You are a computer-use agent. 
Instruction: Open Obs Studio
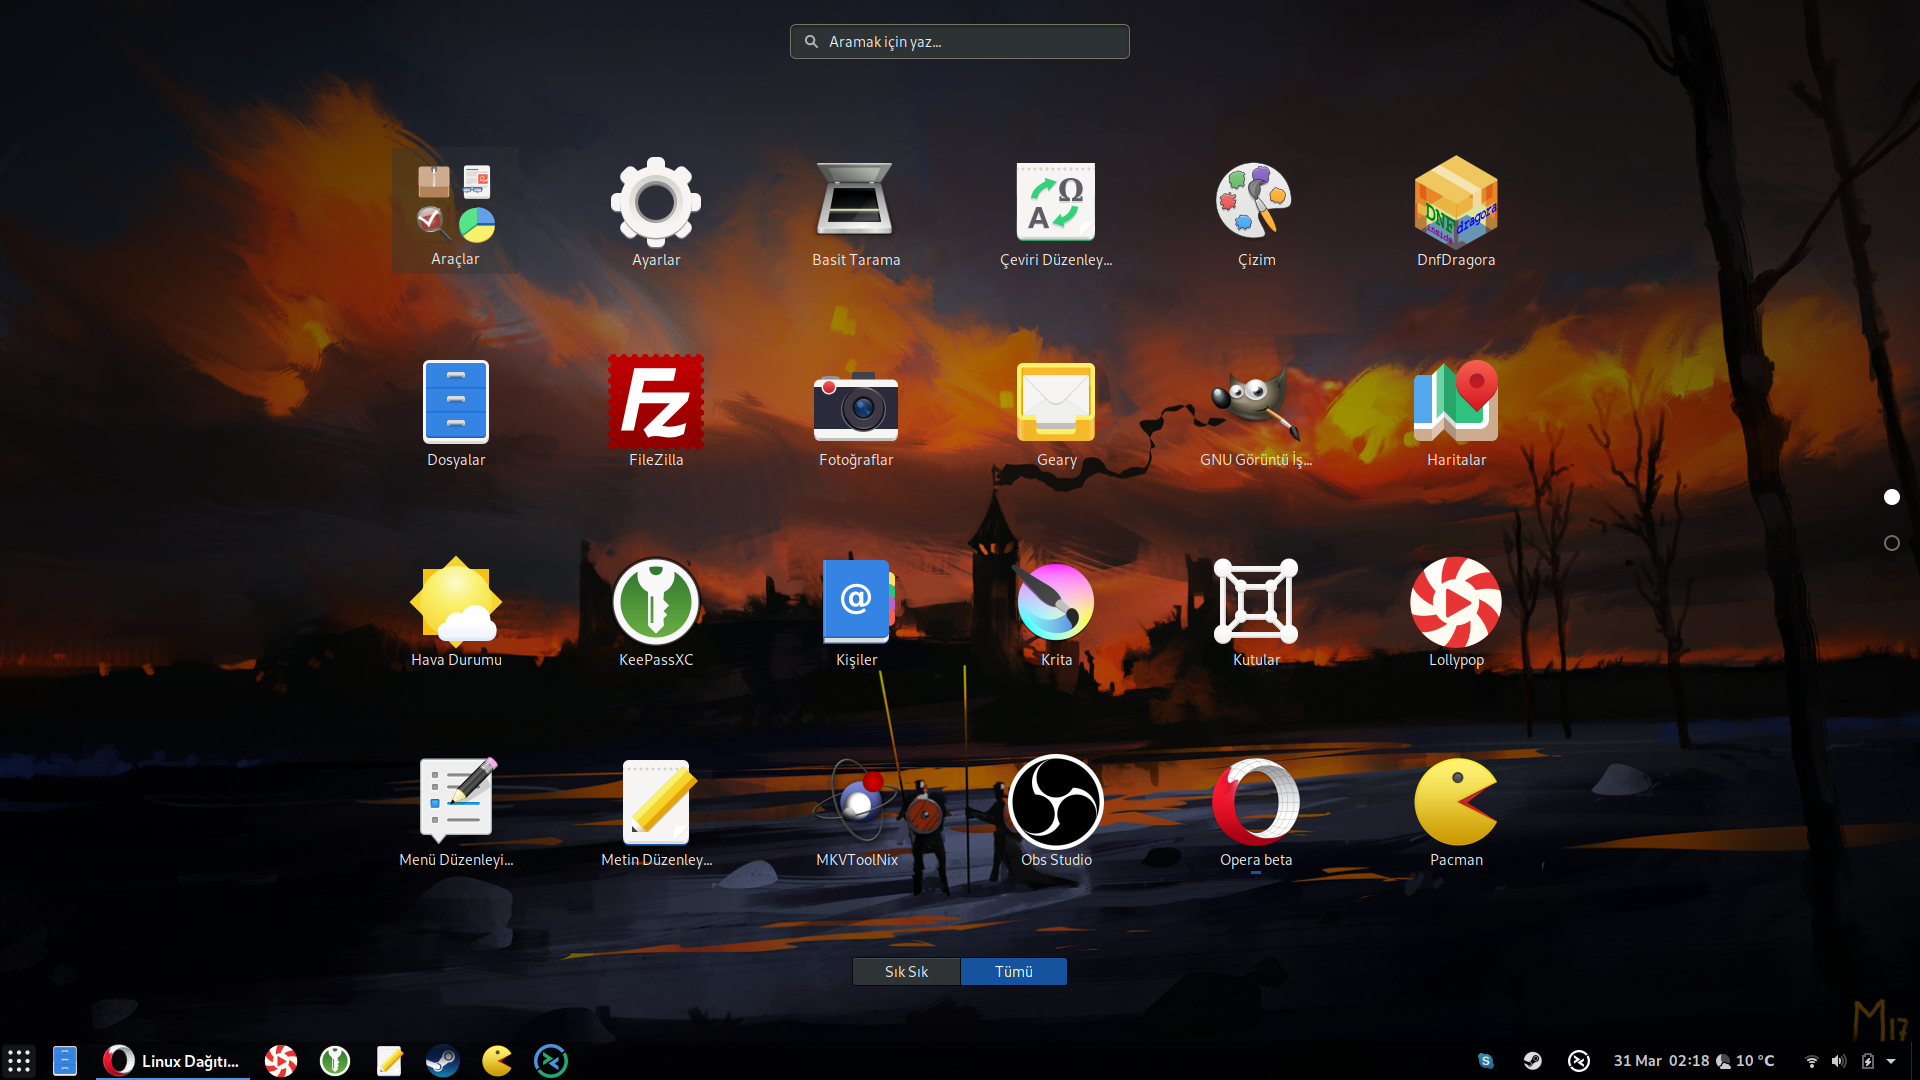point(1056,811)
